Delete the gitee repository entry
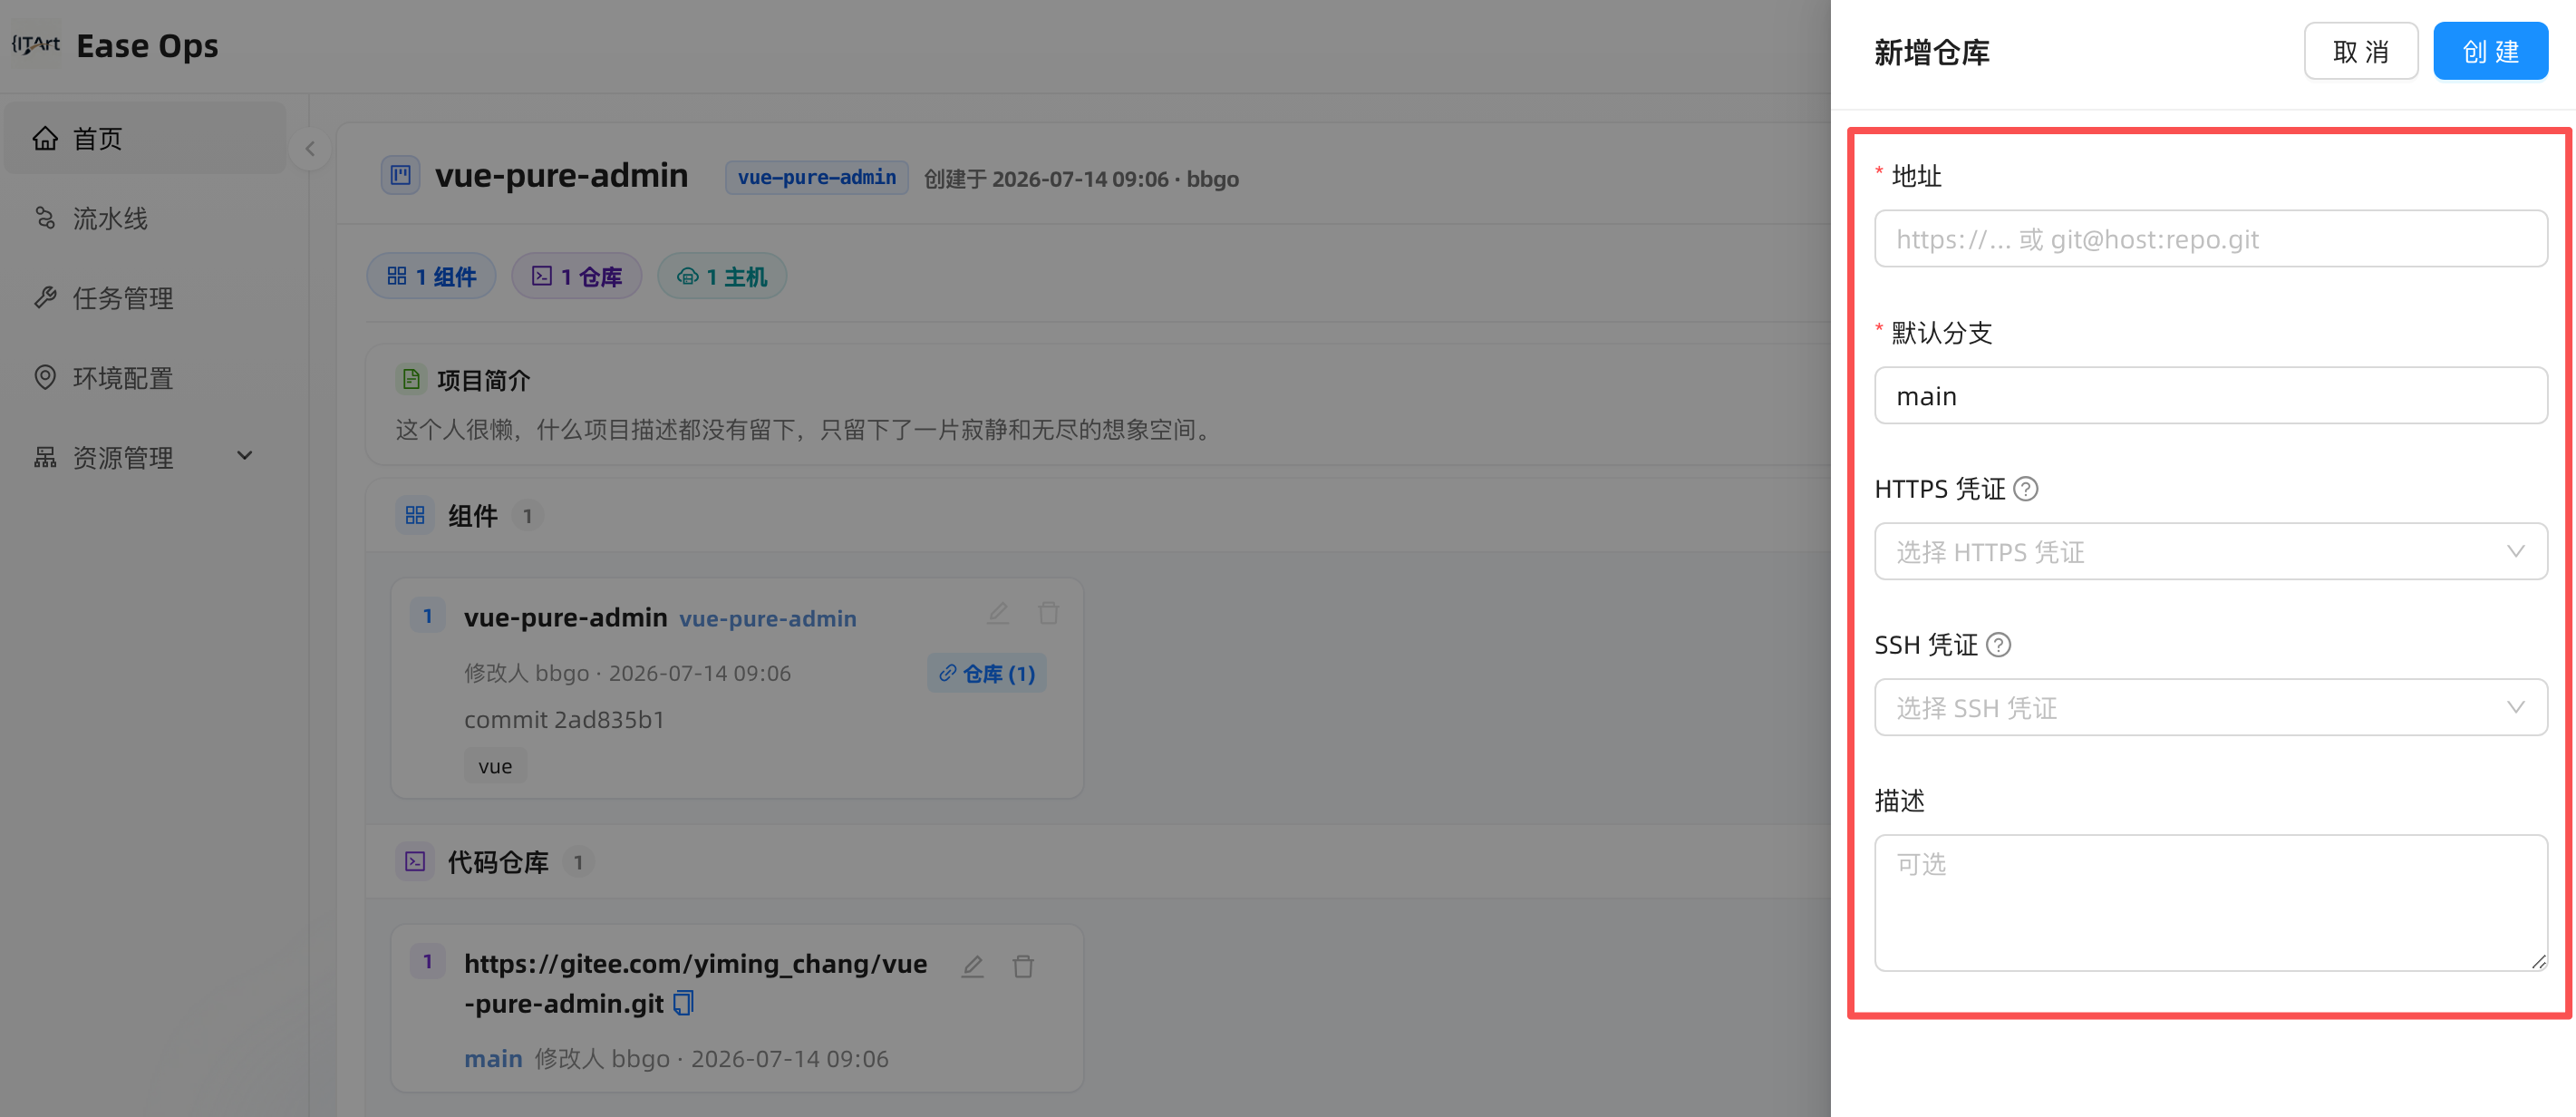2576x1117 pixels. (1023, 966)
